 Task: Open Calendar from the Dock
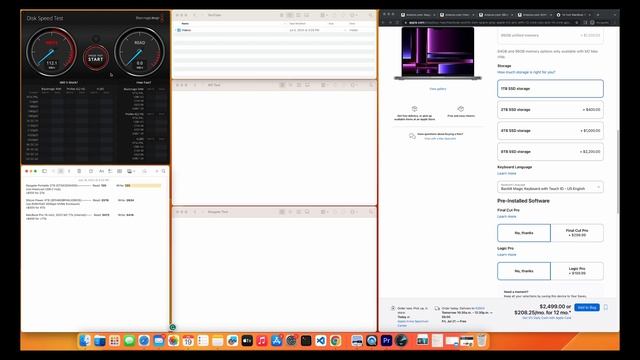tap(188, 340)
